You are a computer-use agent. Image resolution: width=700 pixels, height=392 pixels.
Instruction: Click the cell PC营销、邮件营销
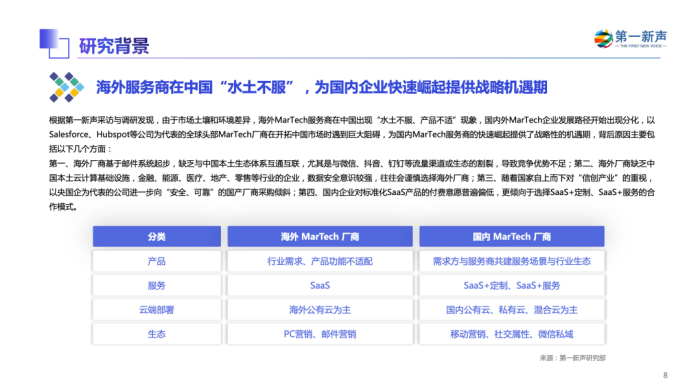coord(320,334)
